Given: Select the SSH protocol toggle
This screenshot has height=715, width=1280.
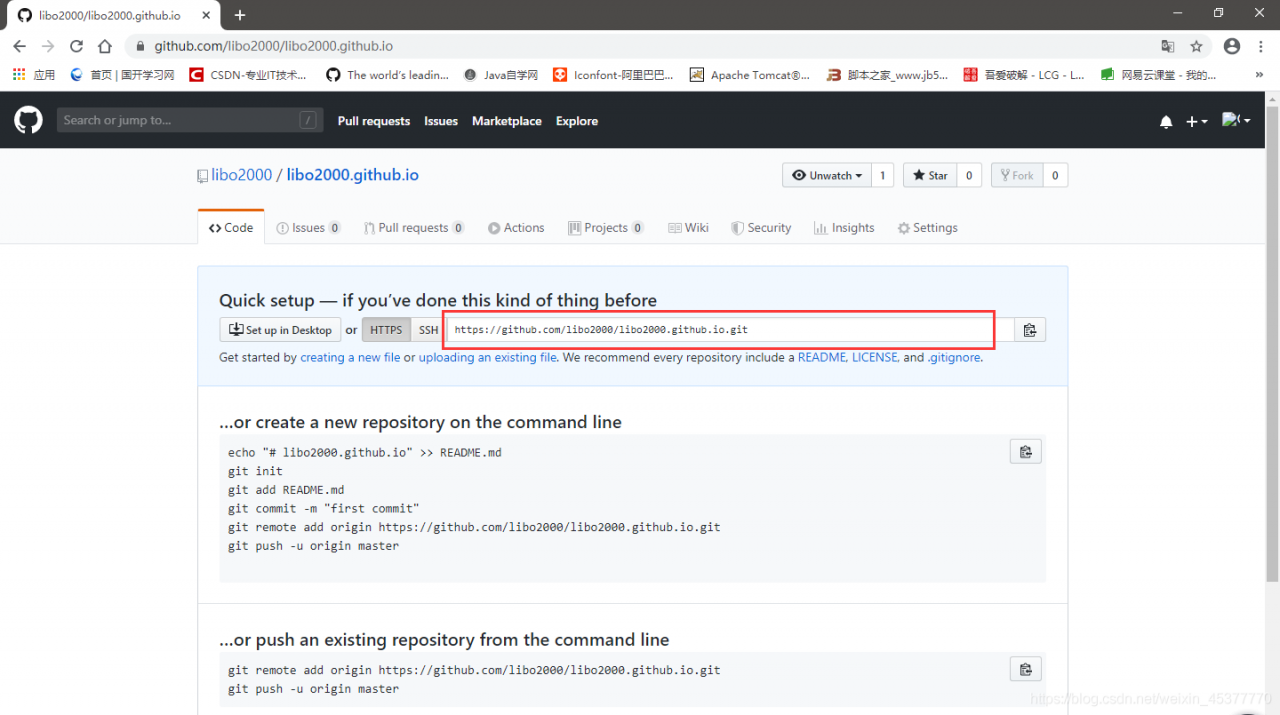Looking at the screenshot, I should [x=428, y=330].
